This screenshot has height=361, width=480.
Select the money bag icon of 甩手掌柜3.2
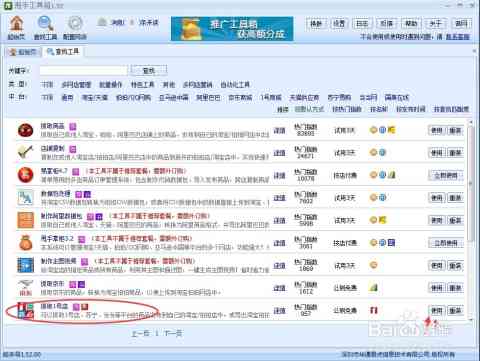(25, 243)
